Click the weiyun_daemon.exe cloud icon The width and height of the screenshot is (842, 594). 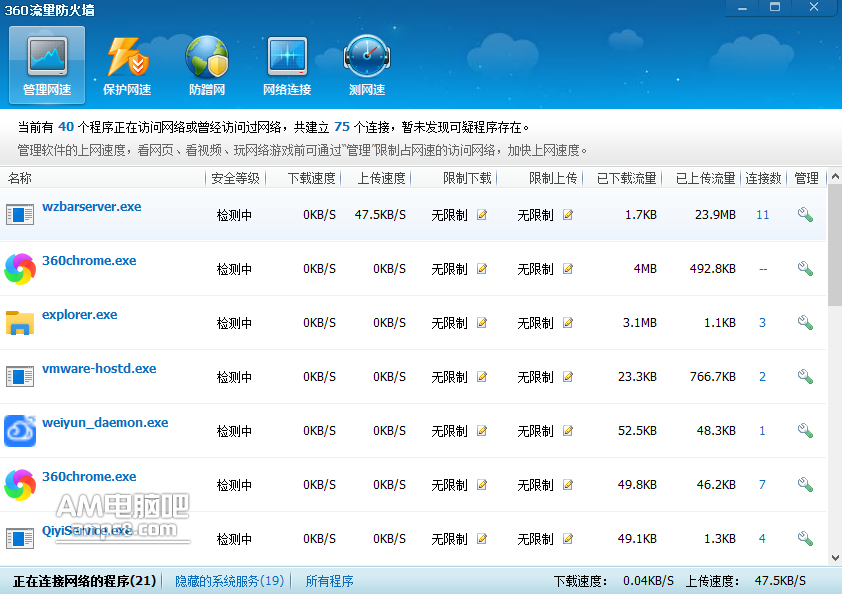coord(20,431)
